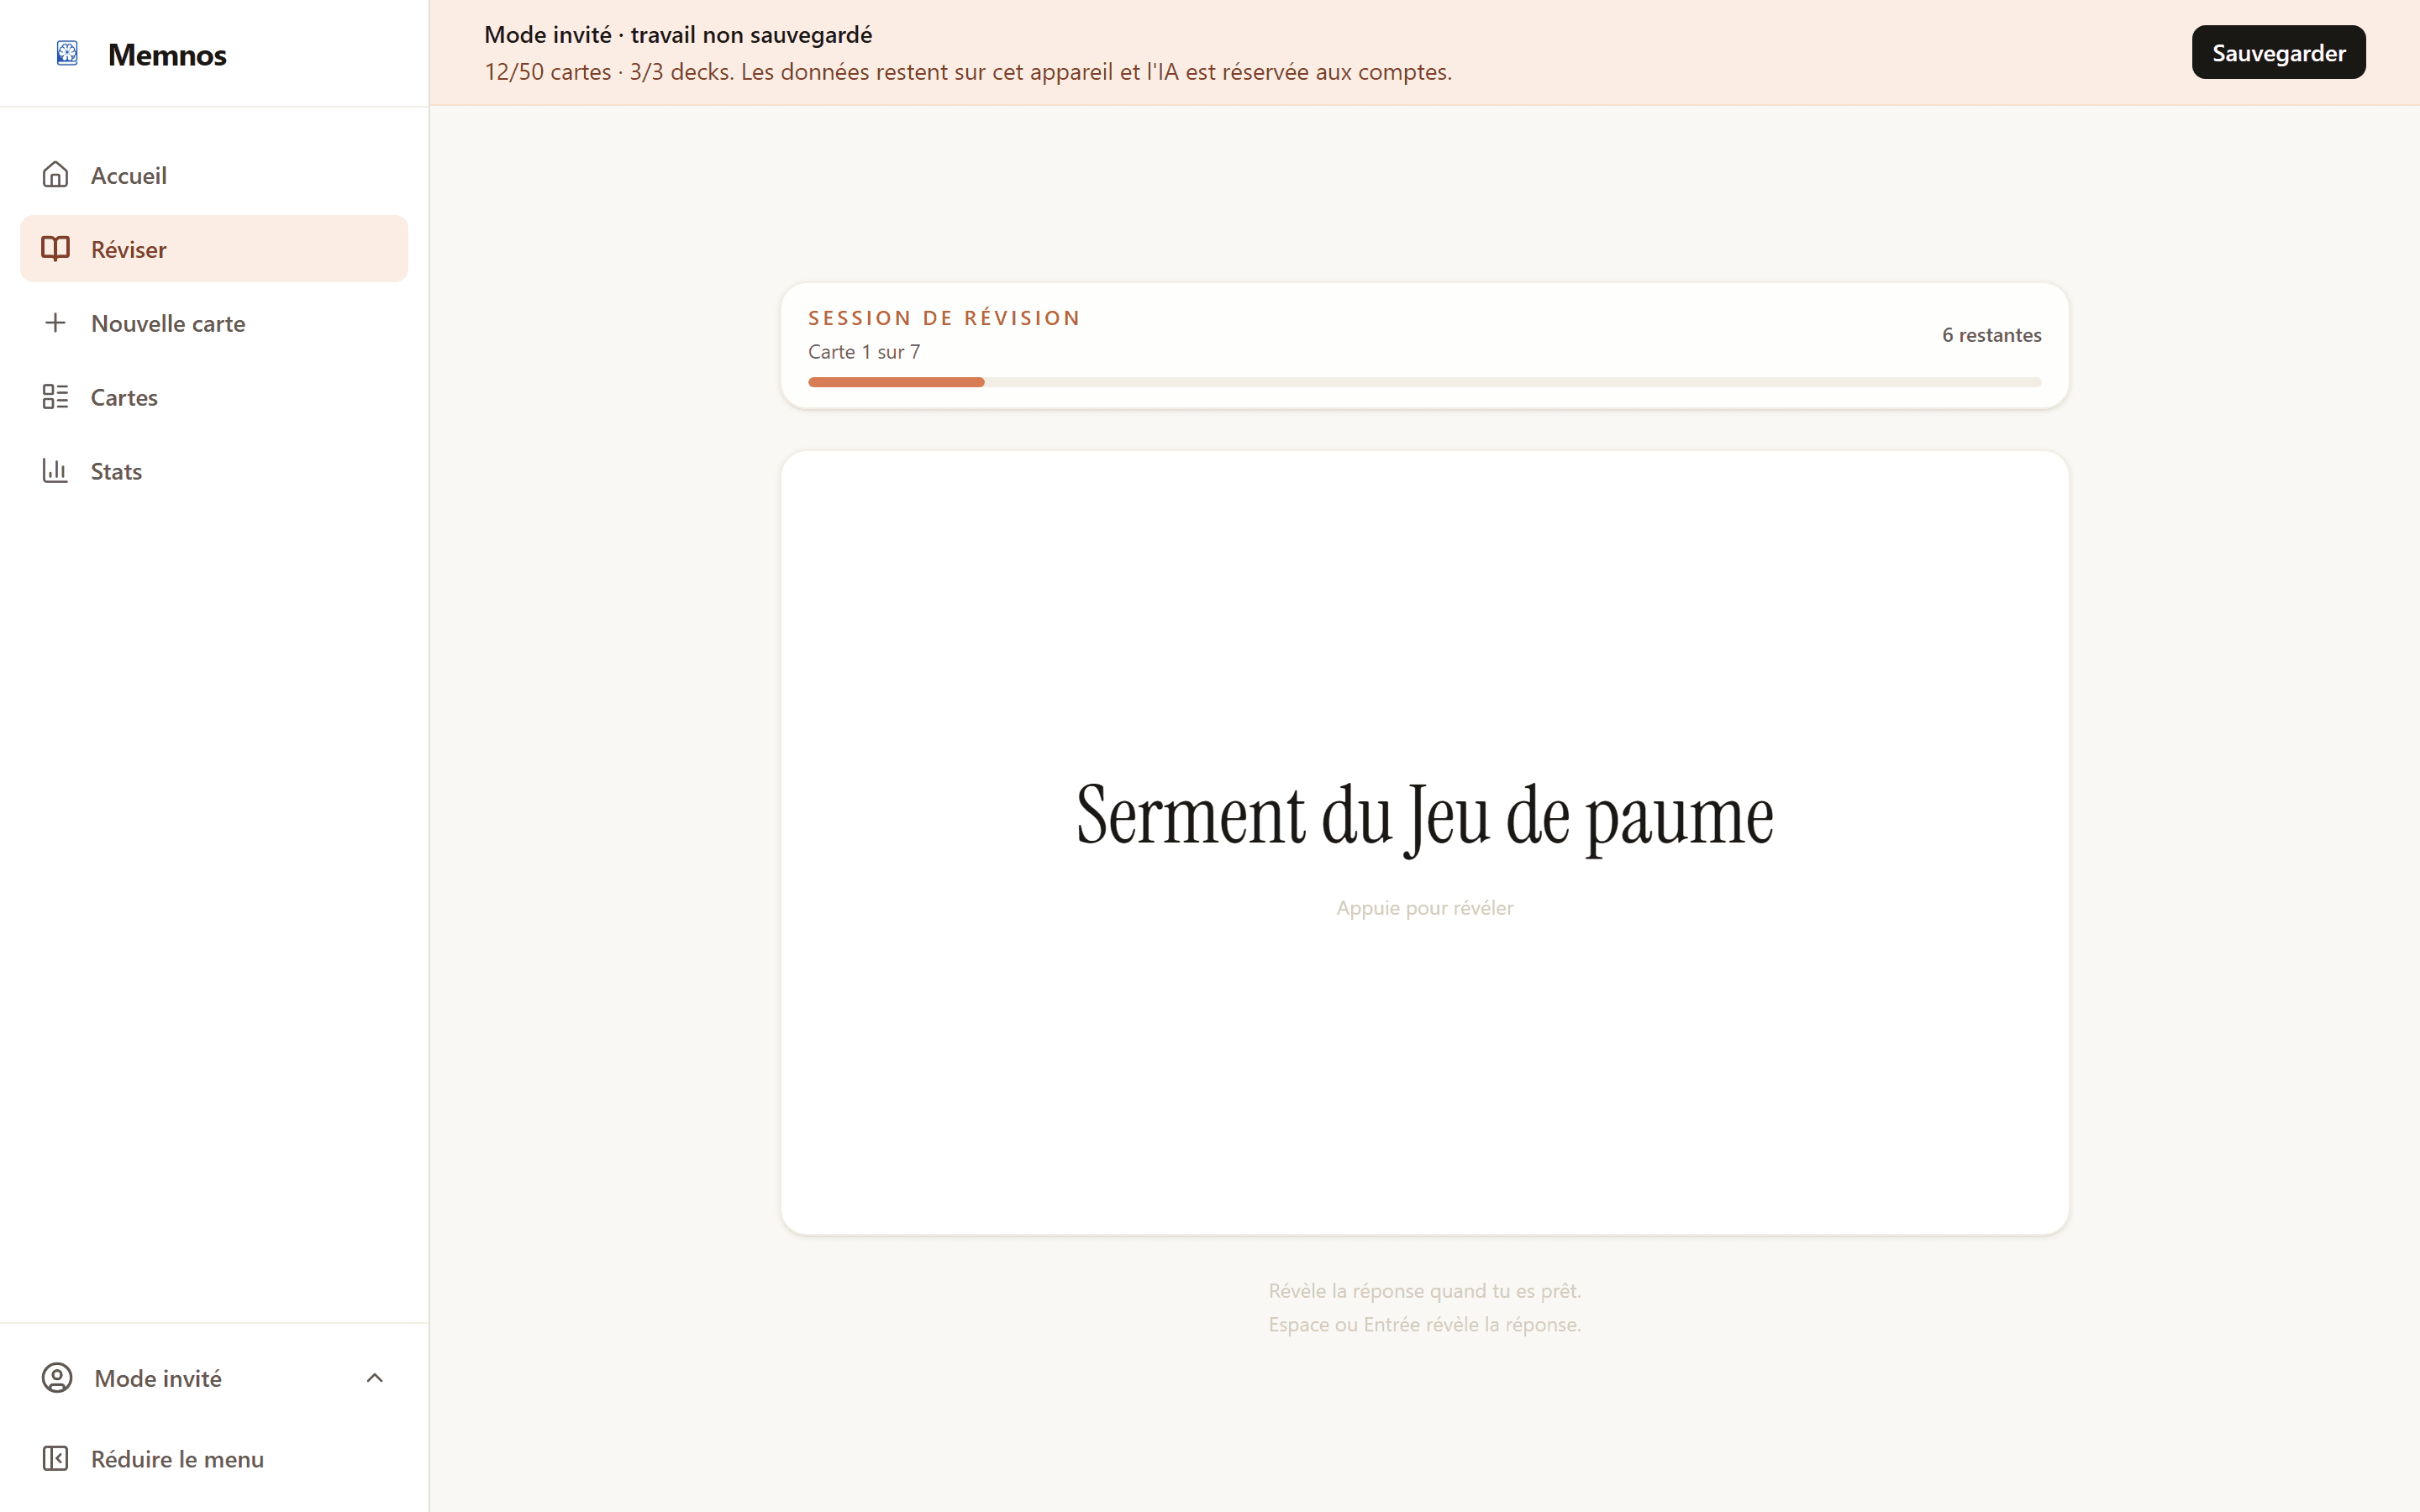This screenshot has width=2420, height=1512.
Task: Click the plus icon beside Nouvelle carte
Action: click(x=55, y=322)
